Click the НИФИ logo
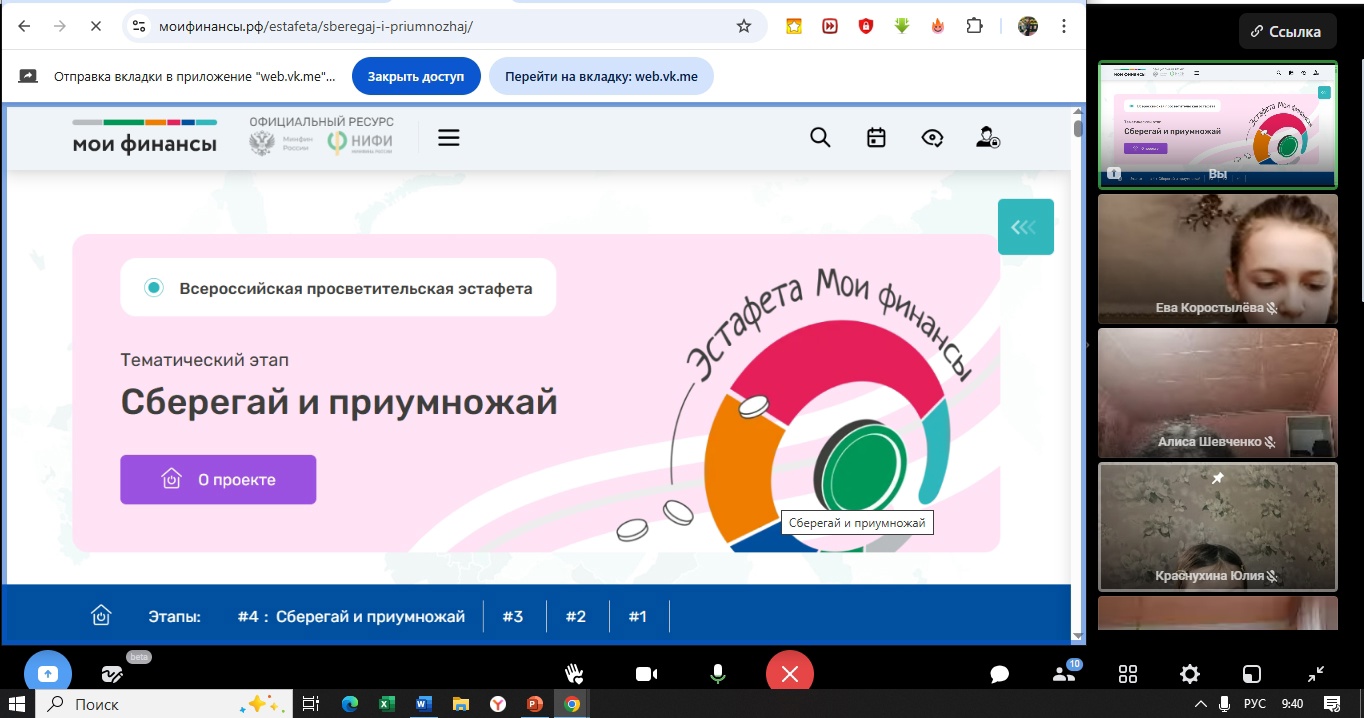The image size is (1364, 718). [360, 143]
